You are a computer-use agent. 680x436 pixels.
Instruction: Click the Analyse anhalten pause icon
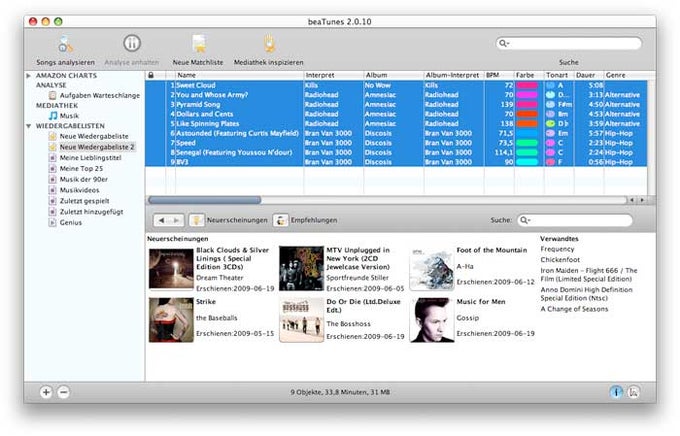click(x=132, y=43)
